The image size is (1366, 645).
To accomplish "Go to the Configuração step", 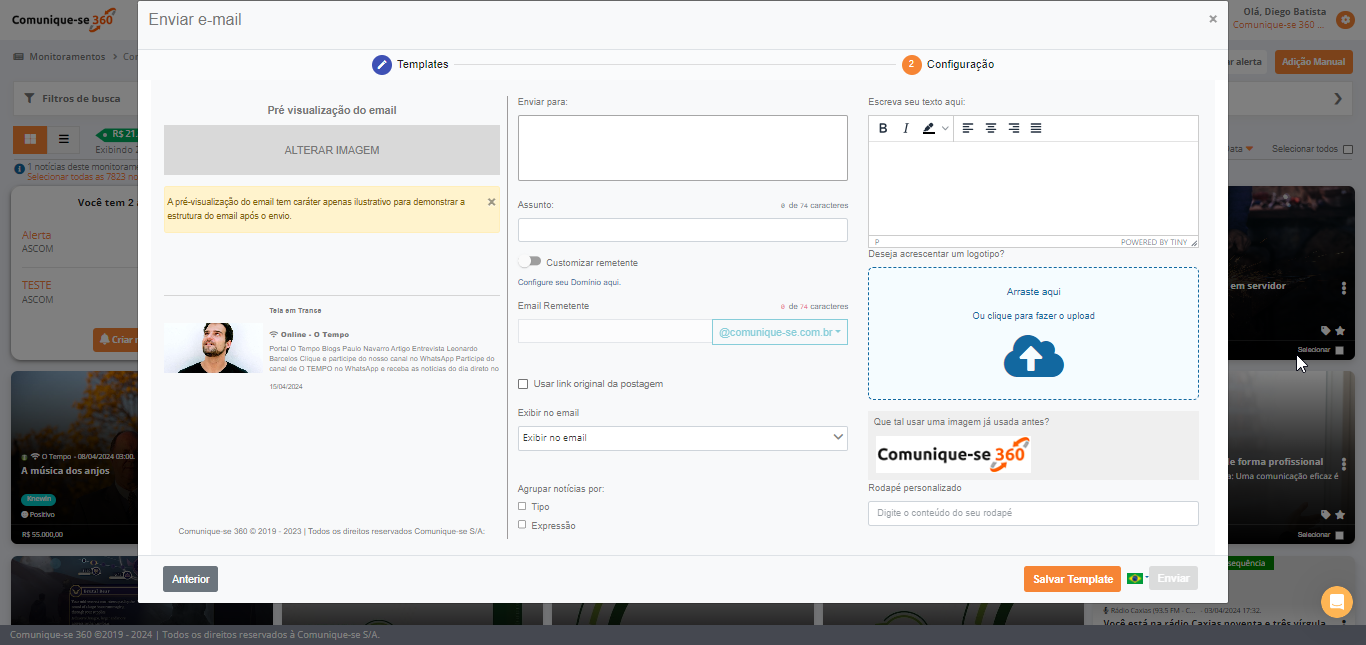I will coord(948,64).
